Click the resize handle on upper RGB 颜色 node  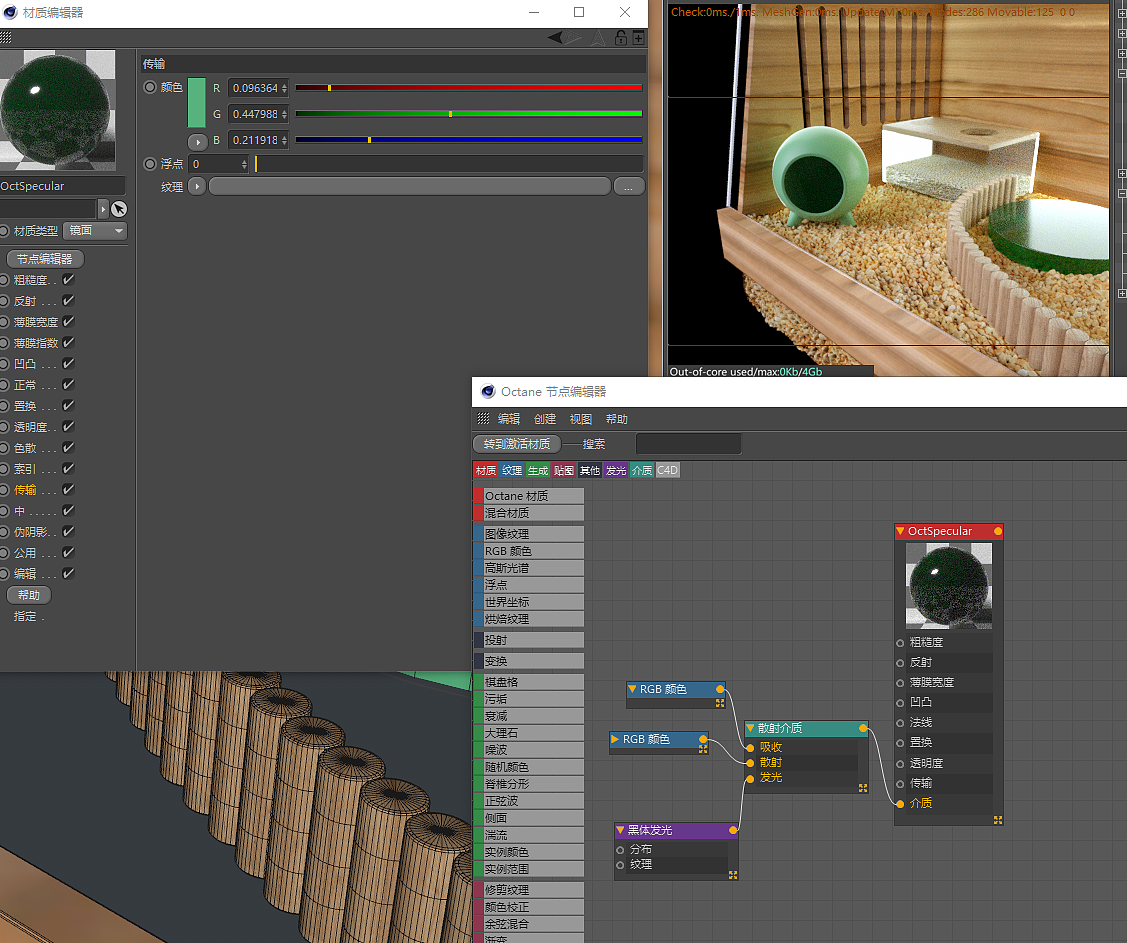coord(719,703)
